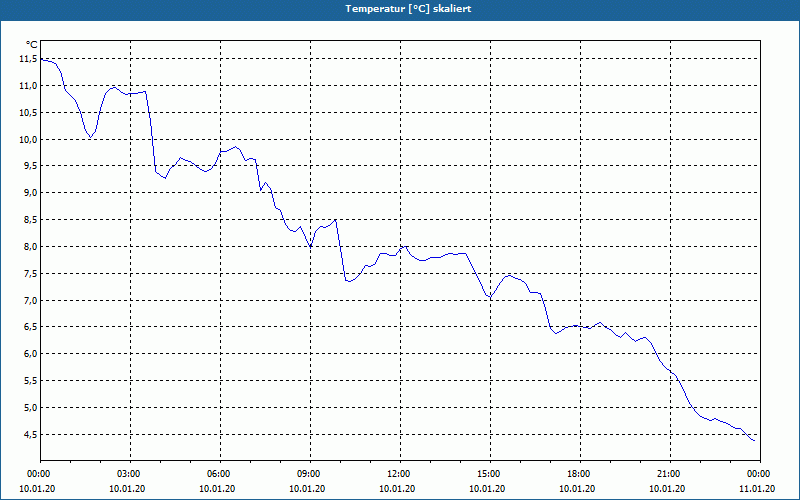Choose the 6,0 temperature label

(30, 354)
